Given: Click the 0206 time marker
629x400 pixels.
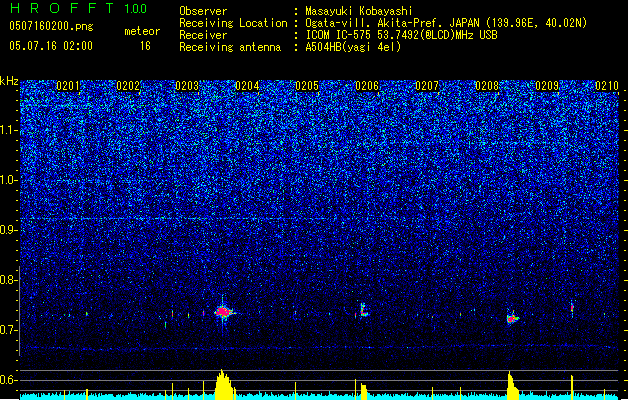Looking at the screenshot, I should tap(367, 86).
